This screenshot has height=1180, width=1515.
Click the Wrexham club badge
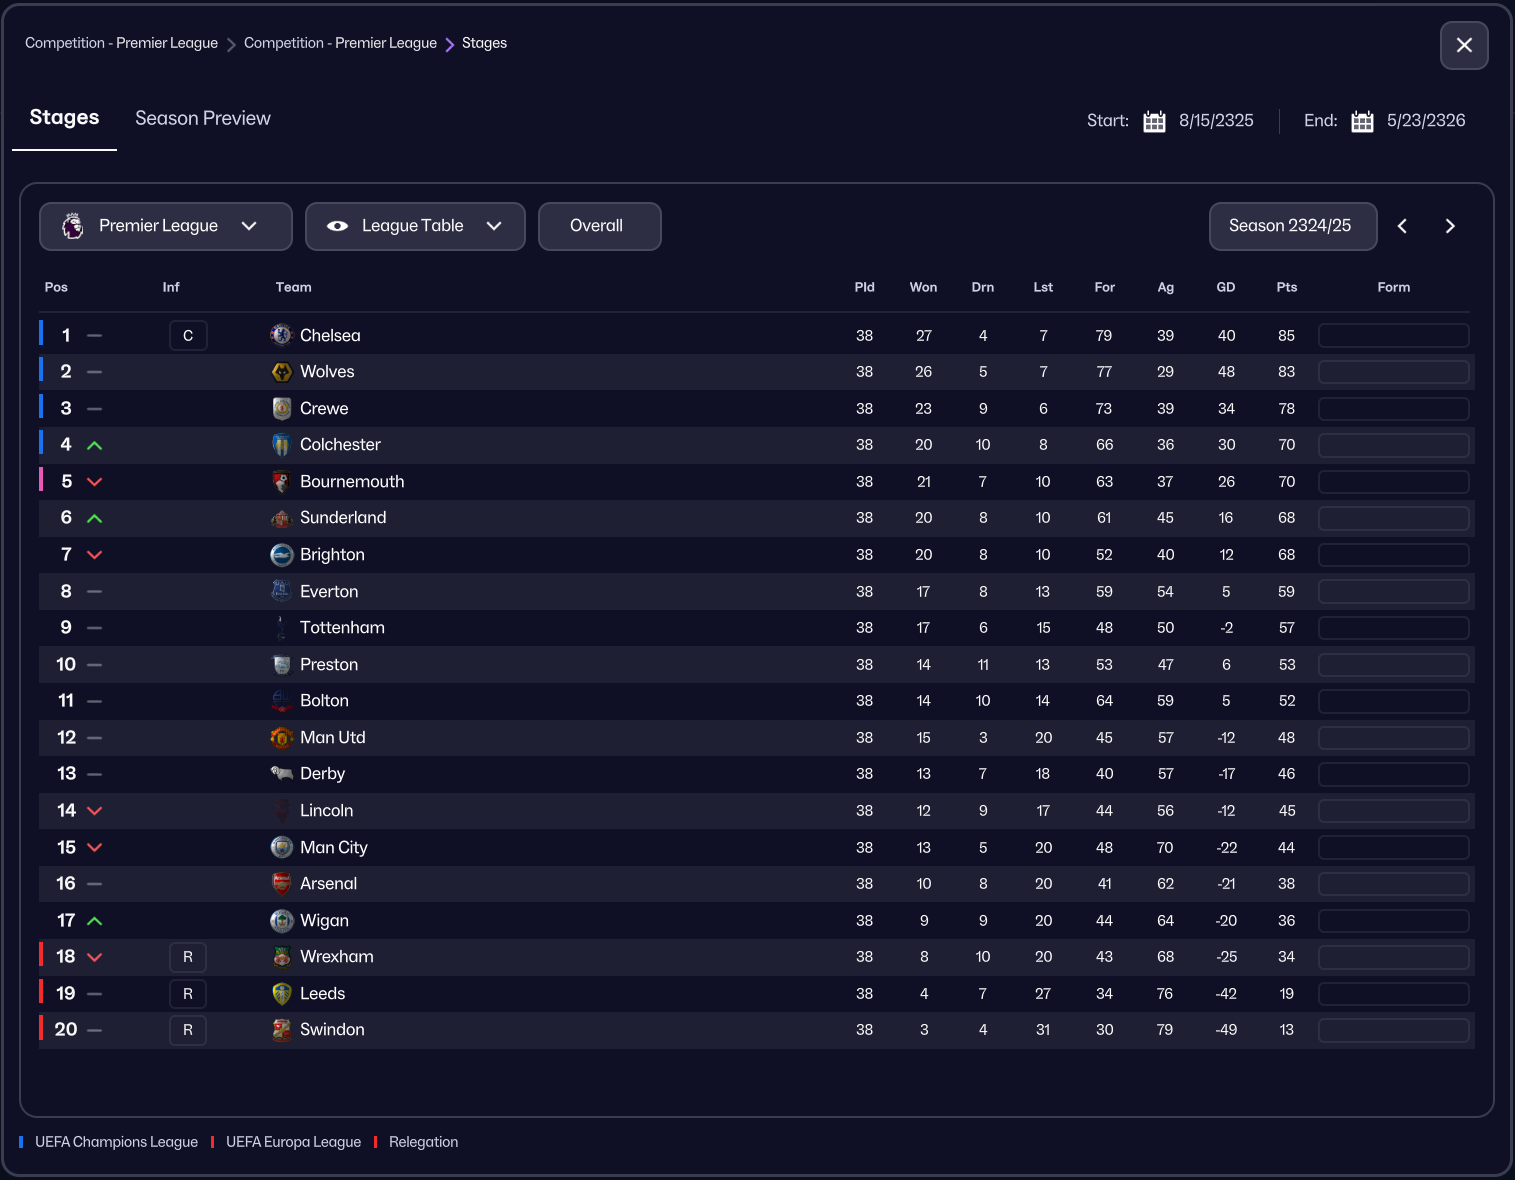pyautogui.click(x=282, y=957)
